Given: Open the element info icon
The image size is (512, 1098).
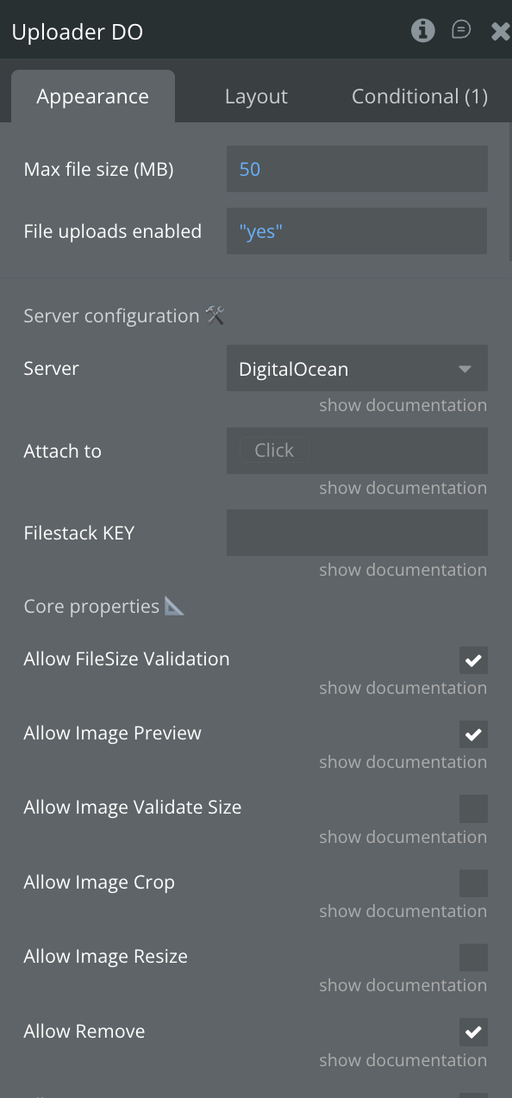Looking at the screenshot, I should (x=422, y=30).
